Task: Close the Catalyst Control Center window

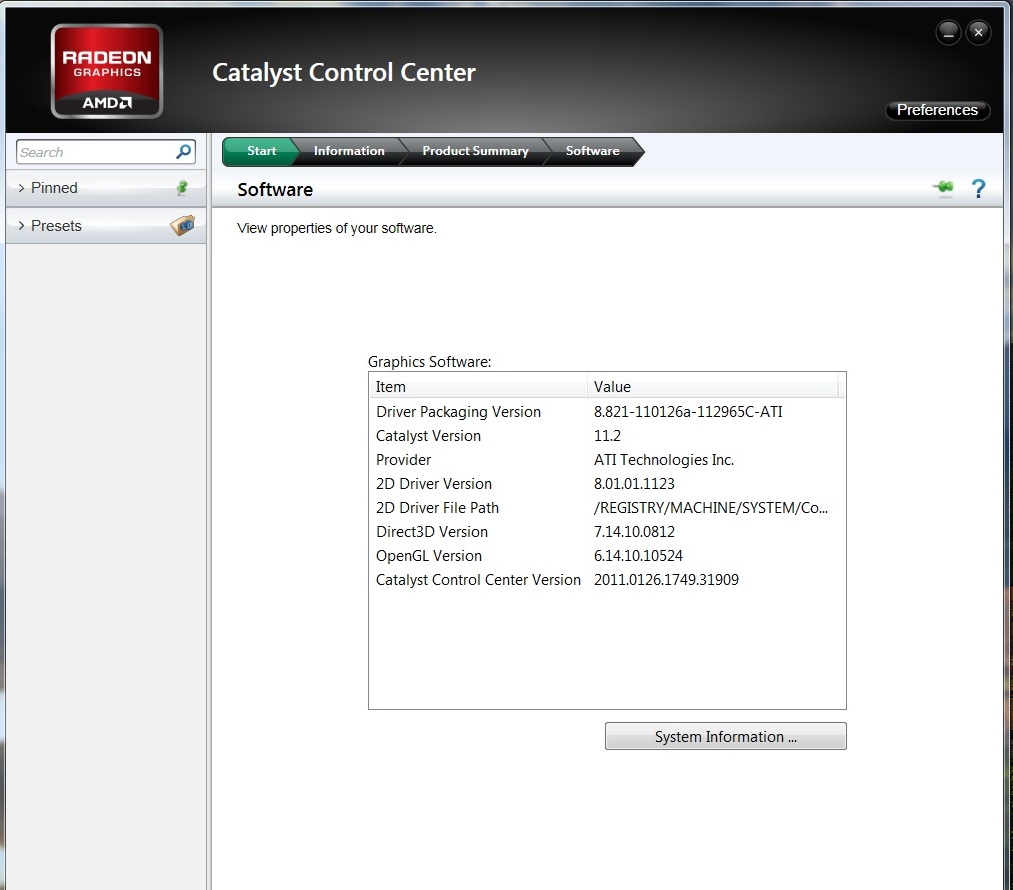Action: pyautogui.click(x=978, y=32)
